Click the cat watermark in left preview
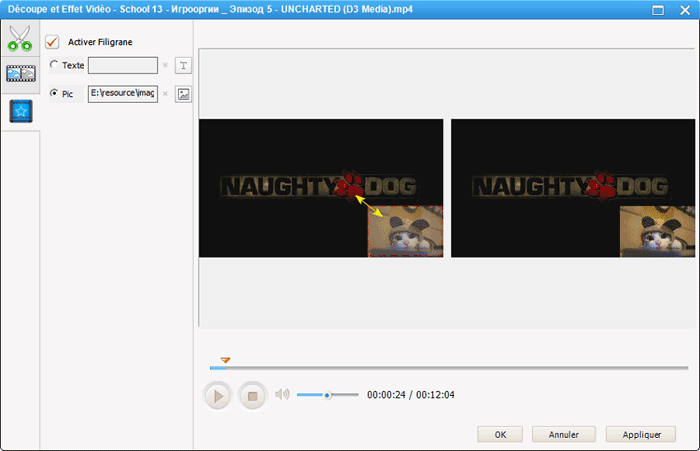 pyautogui.click(x=405, y=231)
